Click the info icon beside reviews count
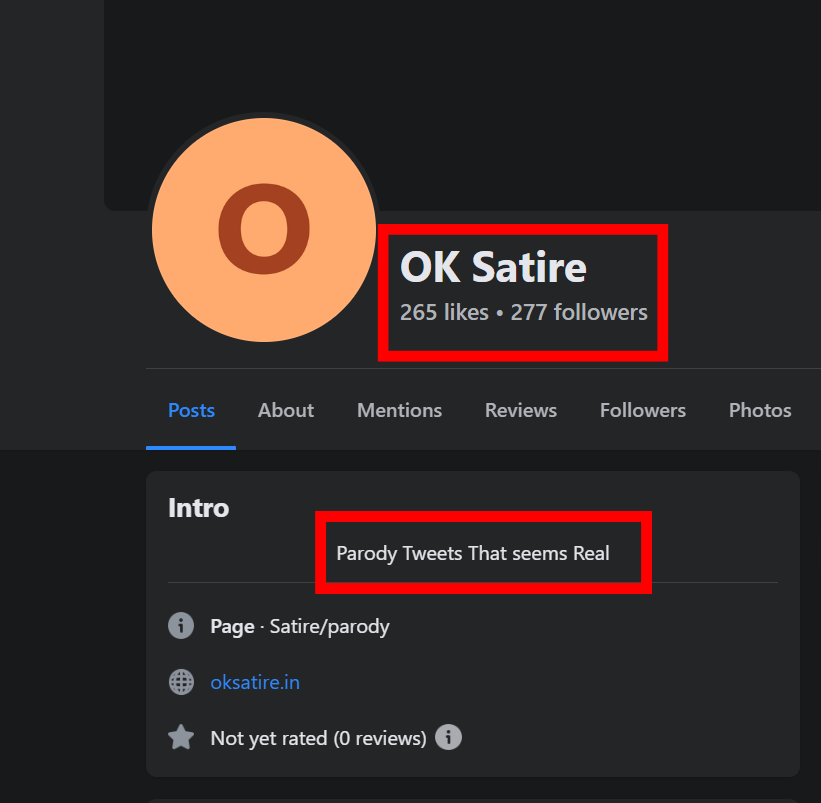Viewport: 821px width, 803px height. click(448, 737)
